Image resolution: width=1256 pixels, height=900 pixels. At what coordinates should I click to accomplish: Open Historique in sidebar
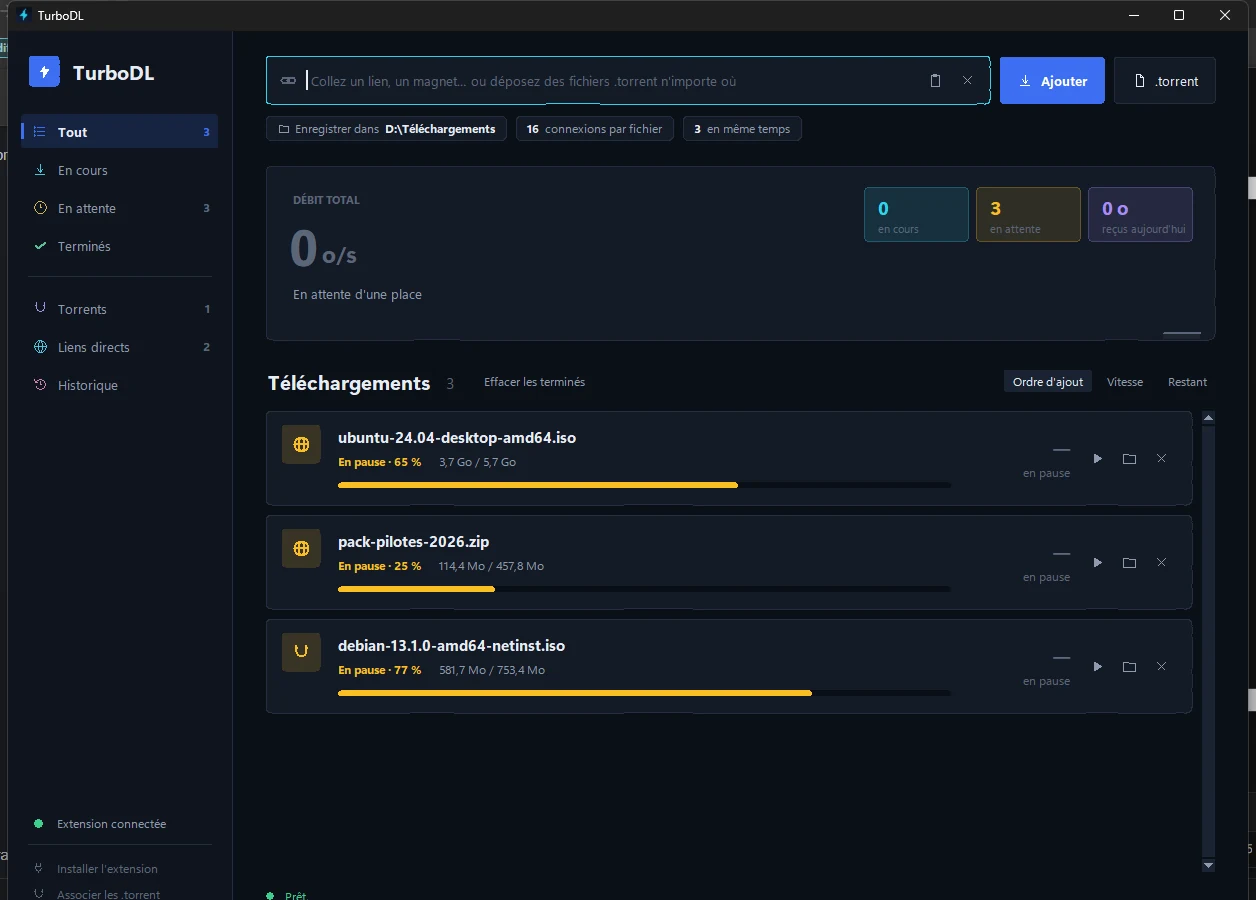tap(120, 385)
